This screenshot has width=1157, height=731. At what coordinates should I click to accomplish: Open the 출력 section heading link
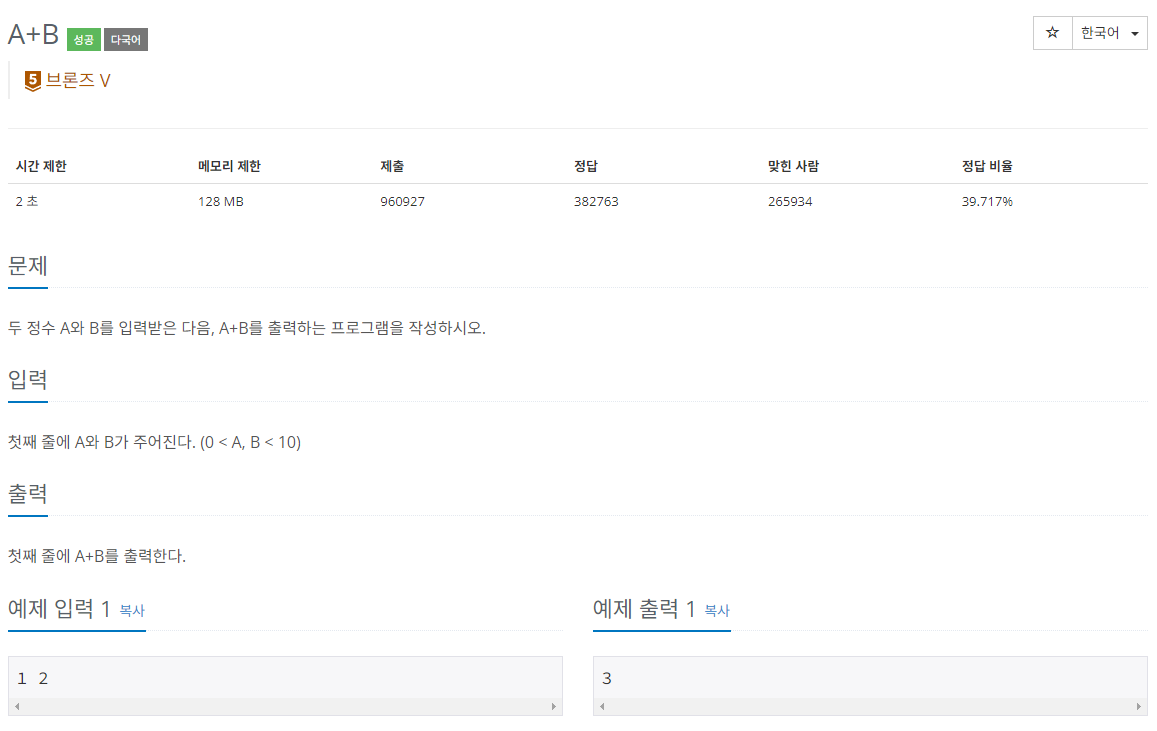(x=27, y=494)
